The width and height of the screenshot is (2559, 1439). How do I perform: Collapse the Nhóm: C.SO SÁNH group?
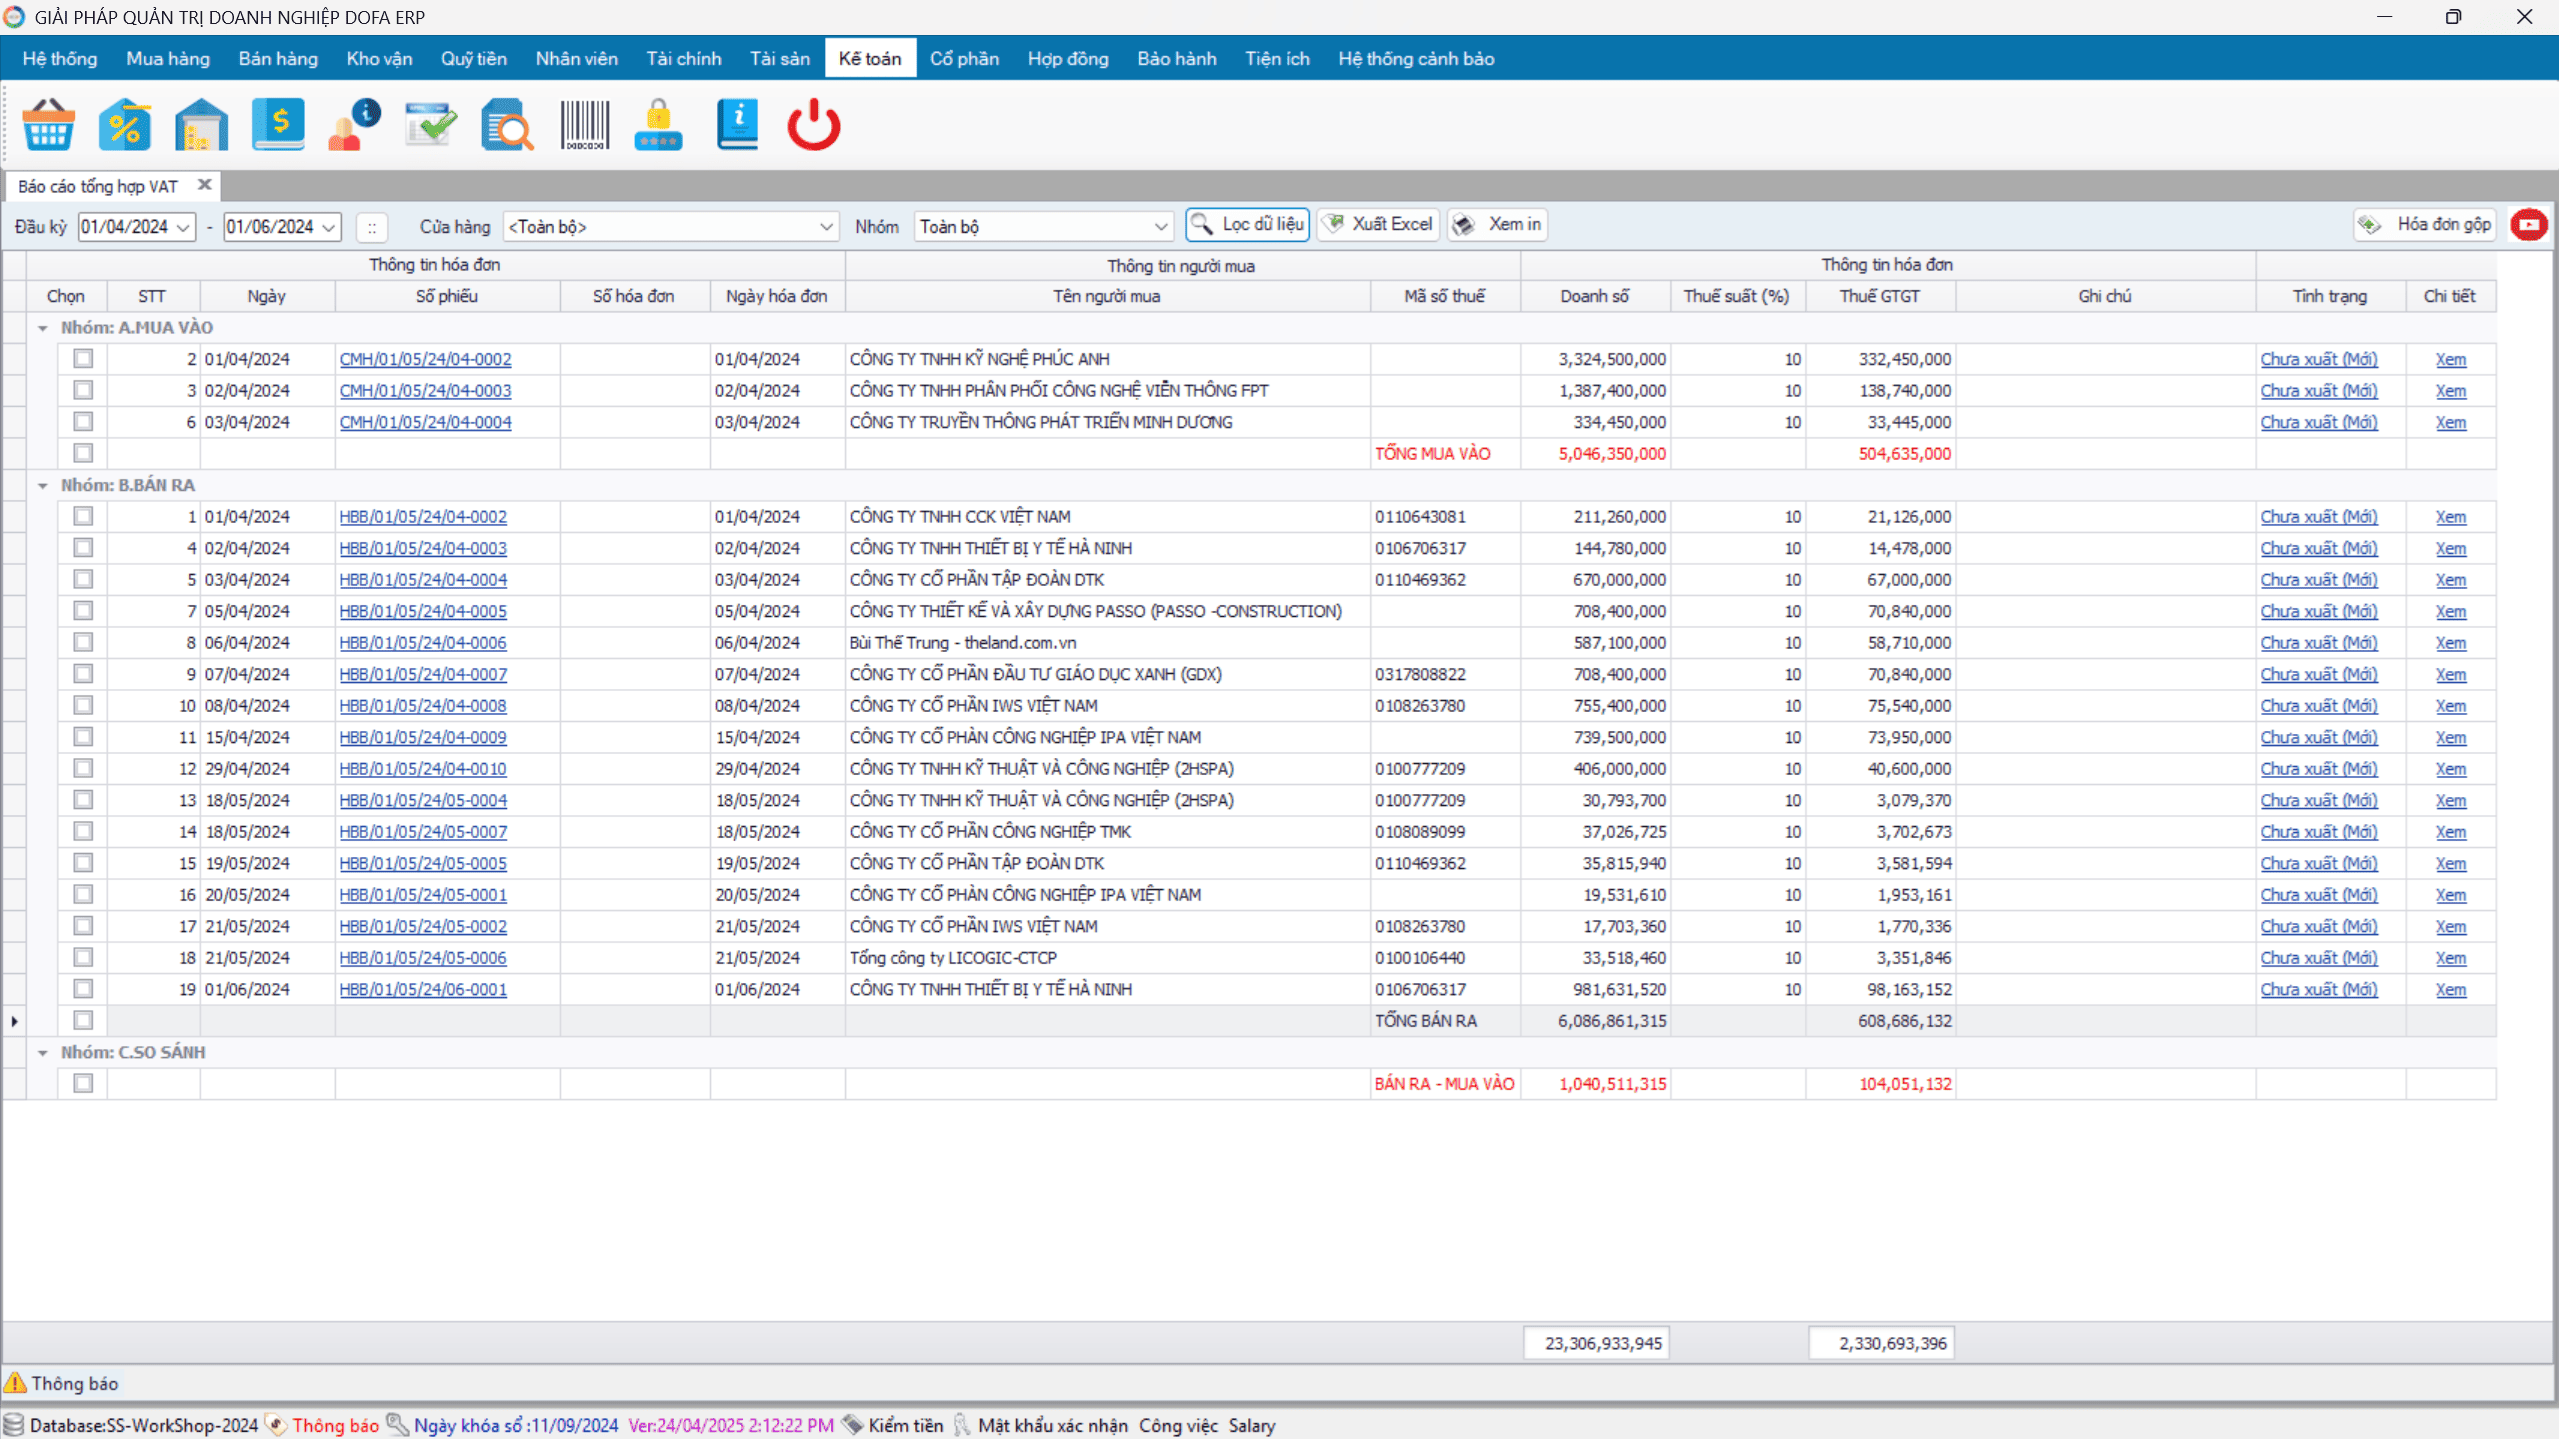(x=43, y=1052)
